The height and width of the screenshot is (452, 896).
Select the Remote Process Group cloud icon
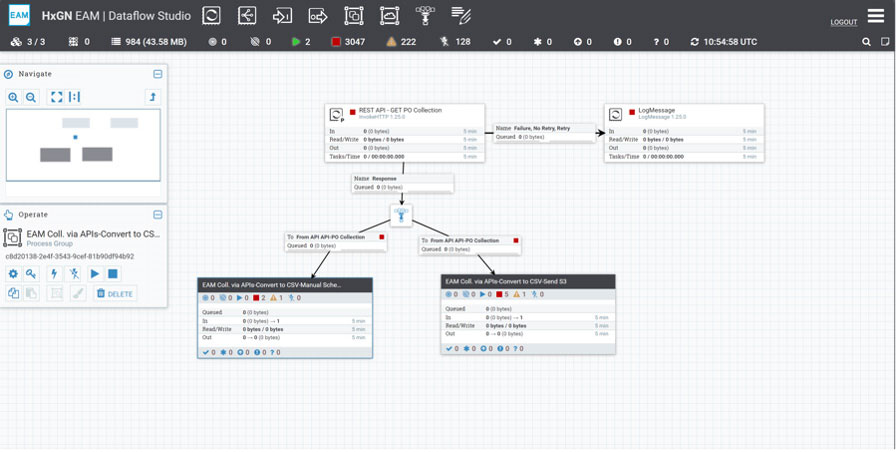(x=390, y=15)
